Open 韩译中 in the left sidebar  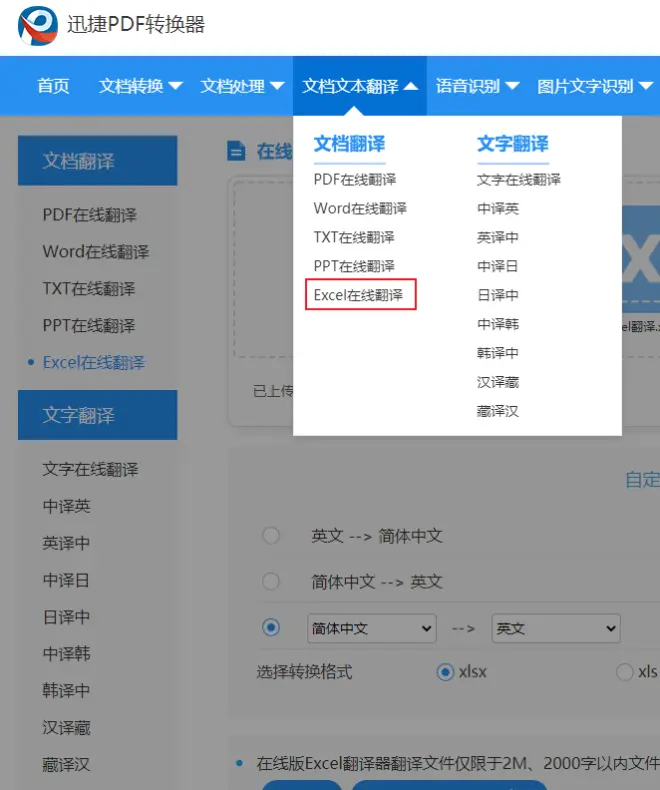(67, 691)
